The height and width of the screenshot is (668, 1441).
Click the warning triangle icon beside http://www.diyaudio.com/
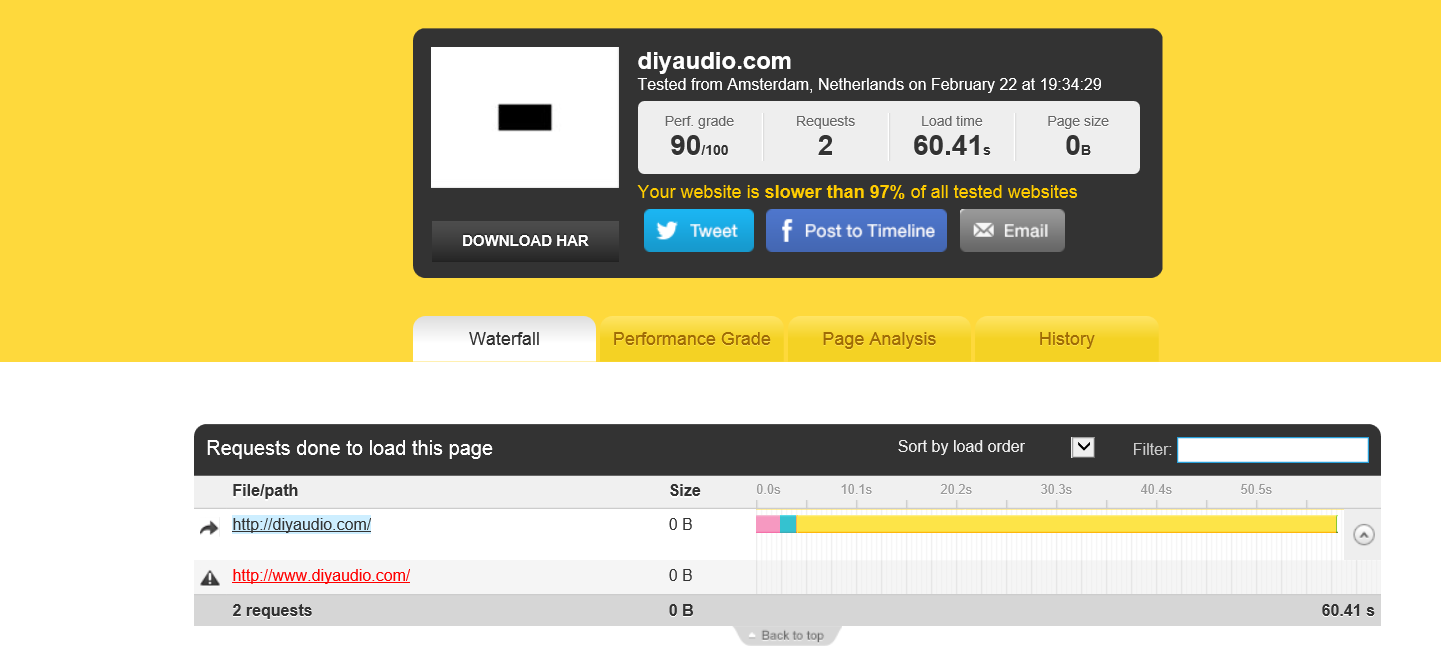pyautogui.click(x=210, y=577)
